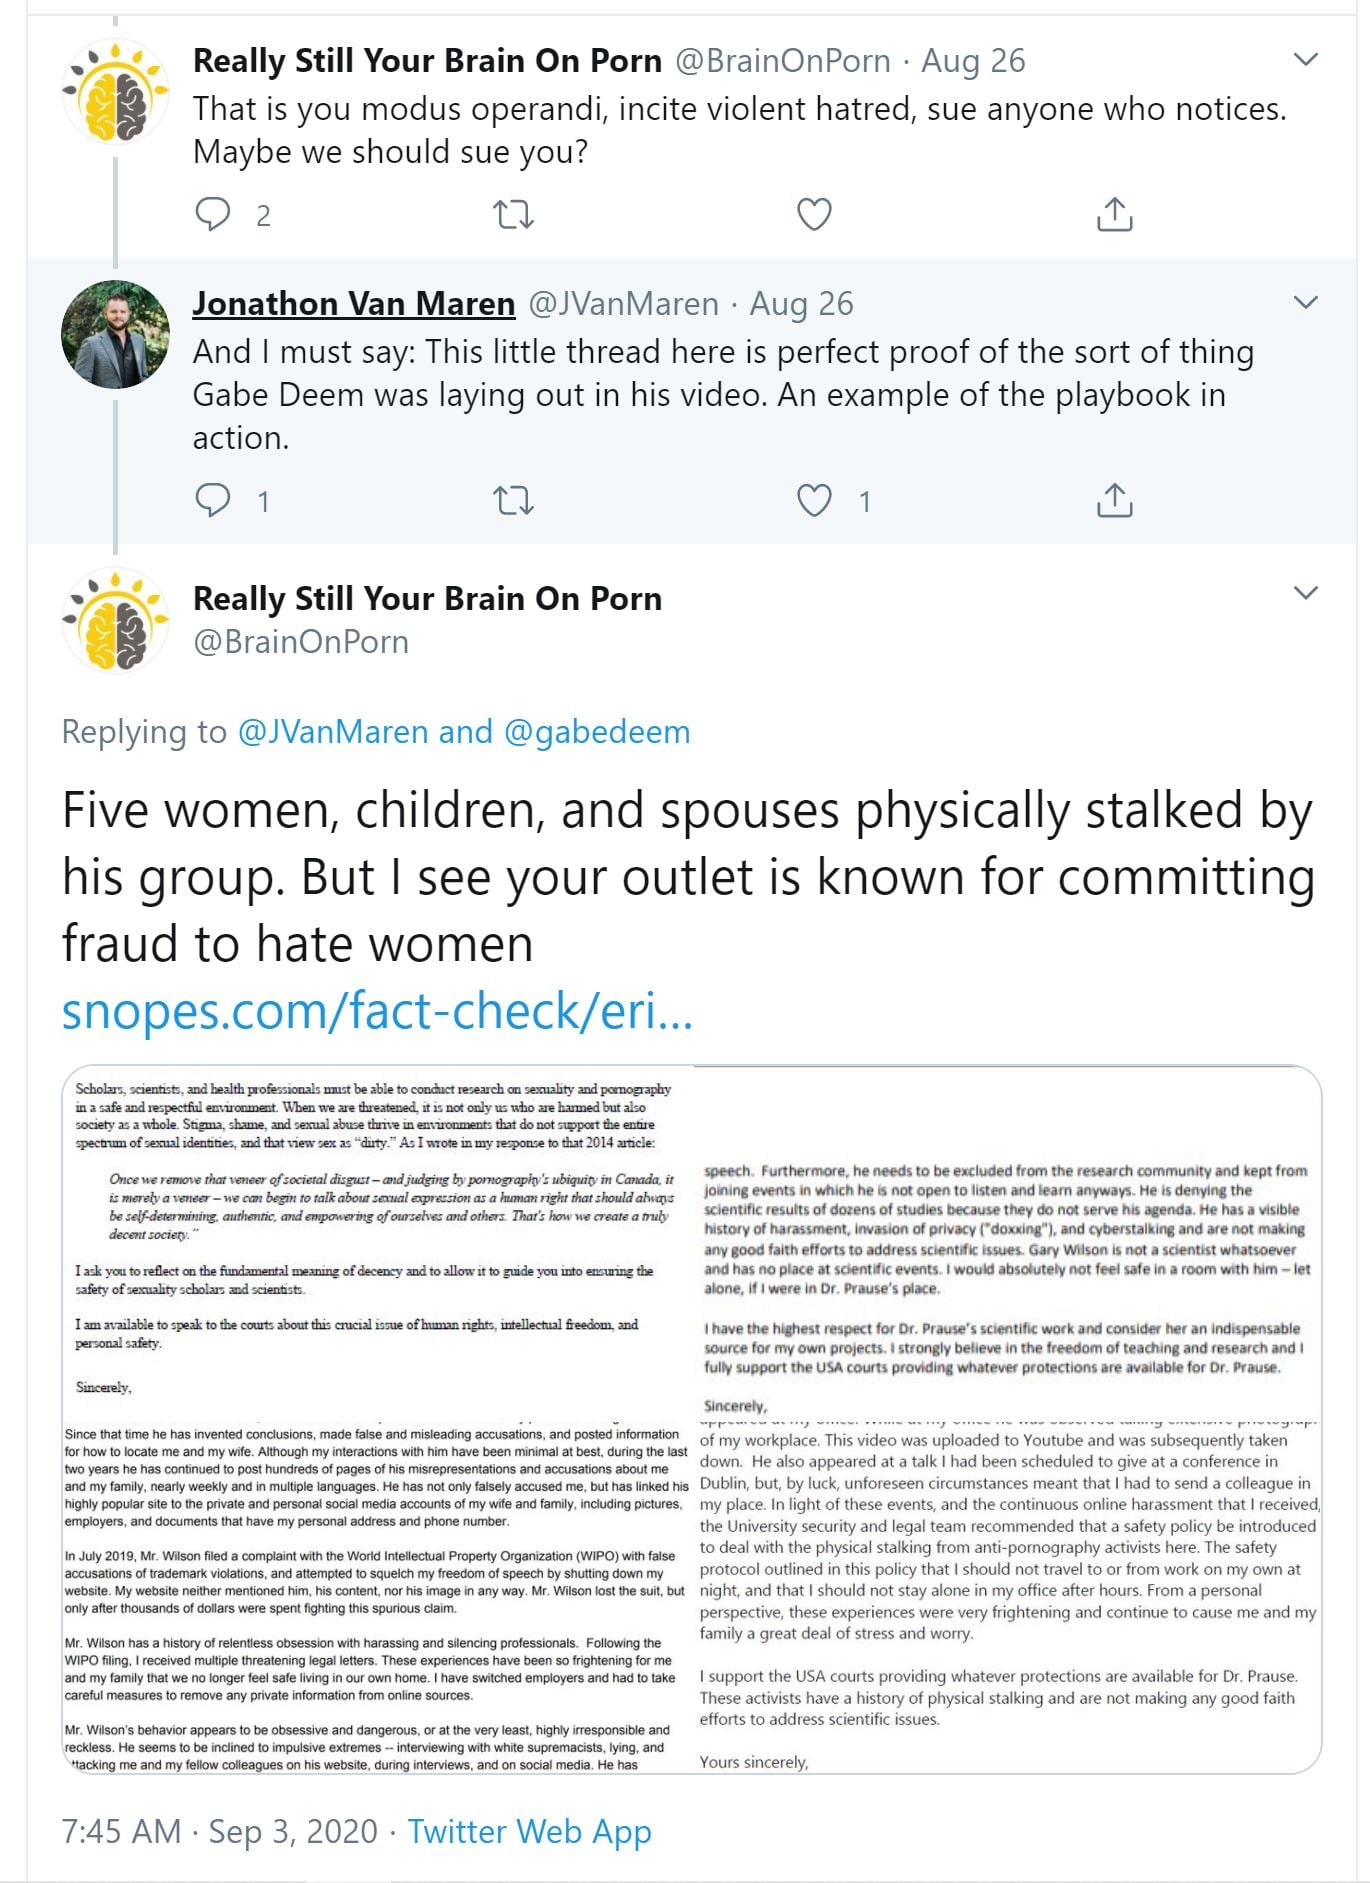
Task: Click the Twitter Web App source link
Action: 529,1831
